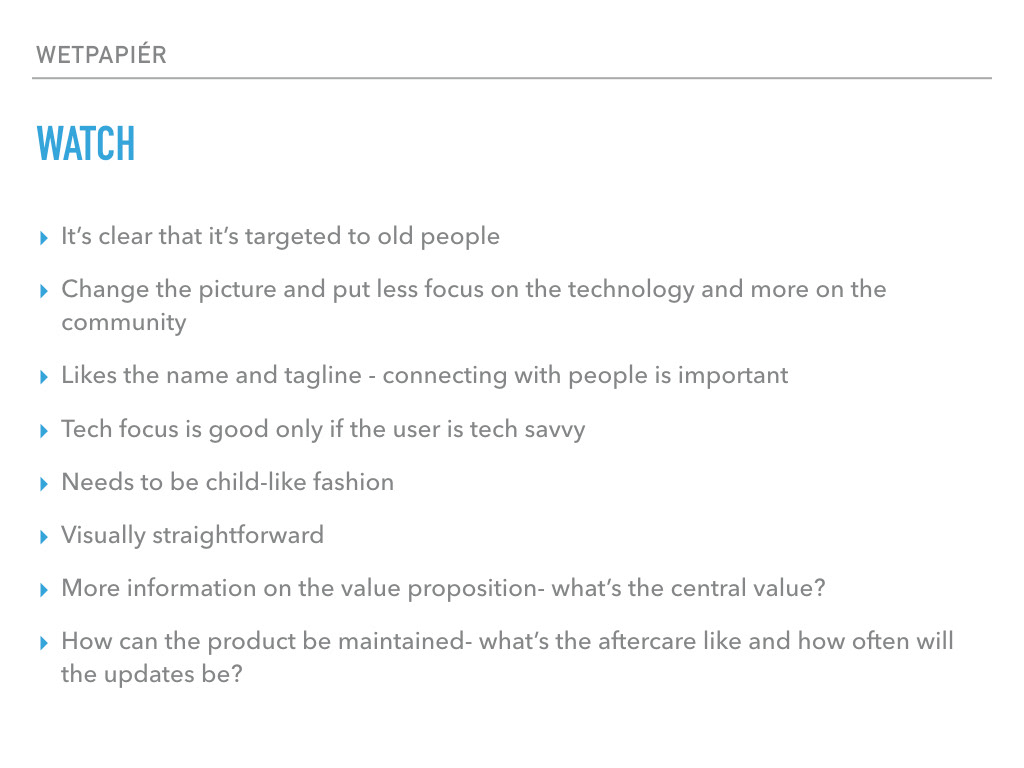Select the blue WATCH slide title
1024x768 pixels.
point(86,144)
